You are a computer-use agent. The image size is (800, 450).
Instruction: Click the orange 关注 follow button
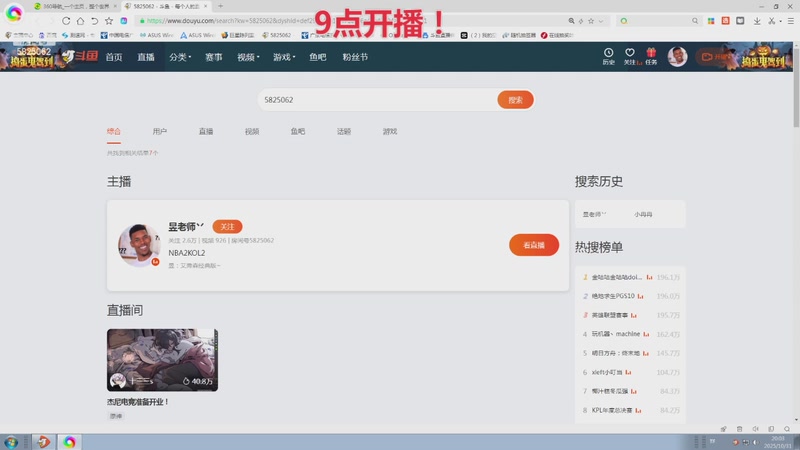click(x=228, y=227)
